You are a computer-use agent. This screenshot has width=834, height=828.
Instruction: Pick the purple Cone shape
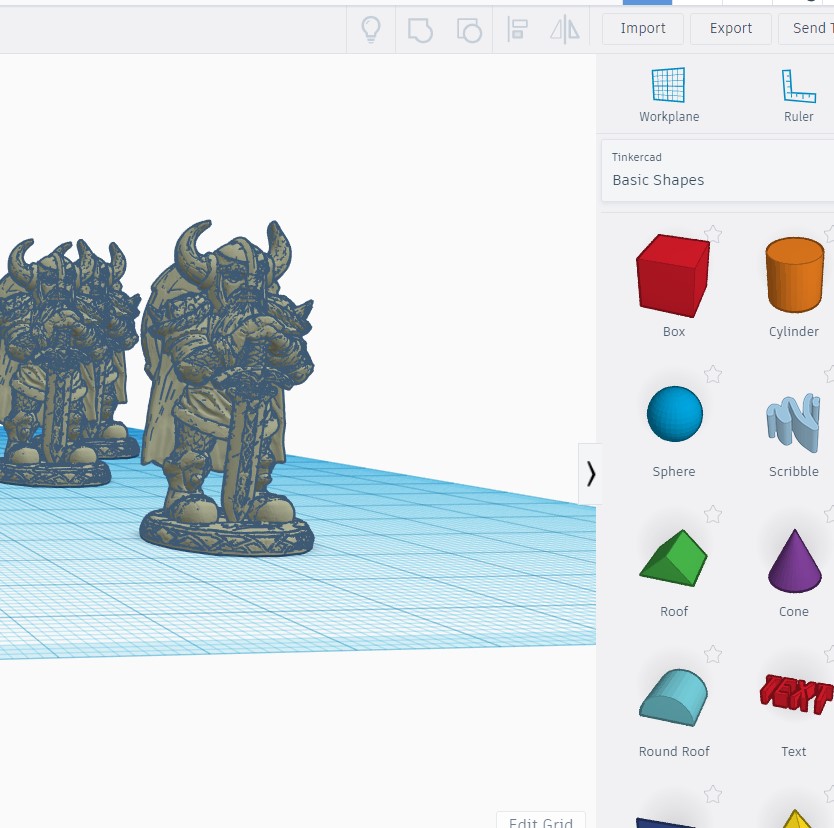(795, 561)
